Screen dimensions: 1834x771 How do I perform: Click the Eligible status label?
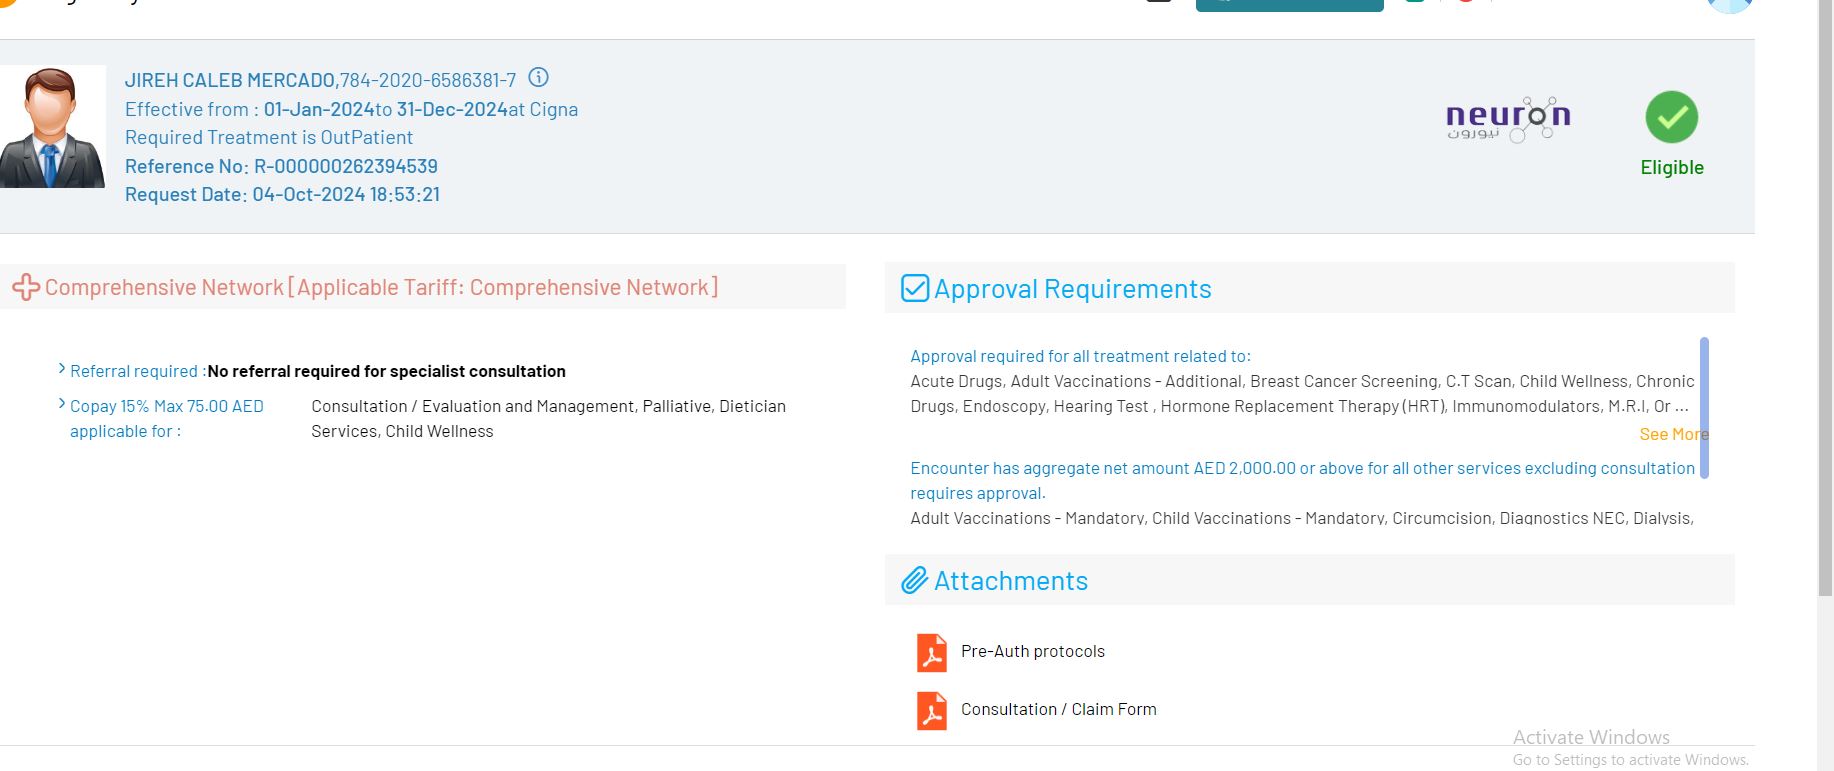(1671, 167)
